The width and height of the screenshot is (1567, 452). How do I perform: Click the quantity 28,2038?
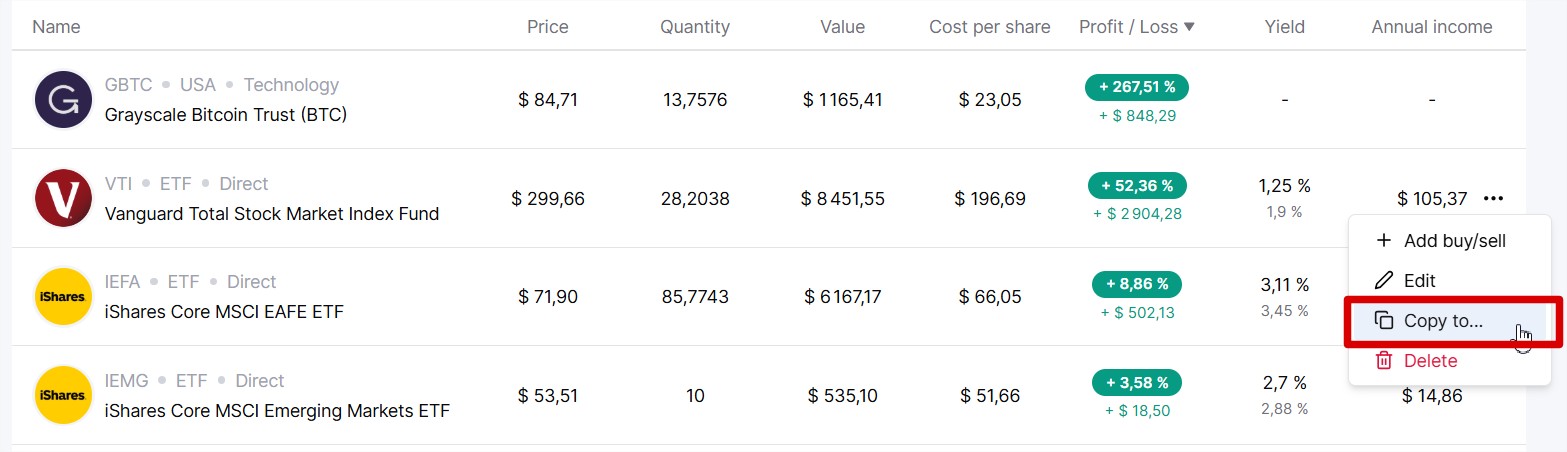pos(695,199)
